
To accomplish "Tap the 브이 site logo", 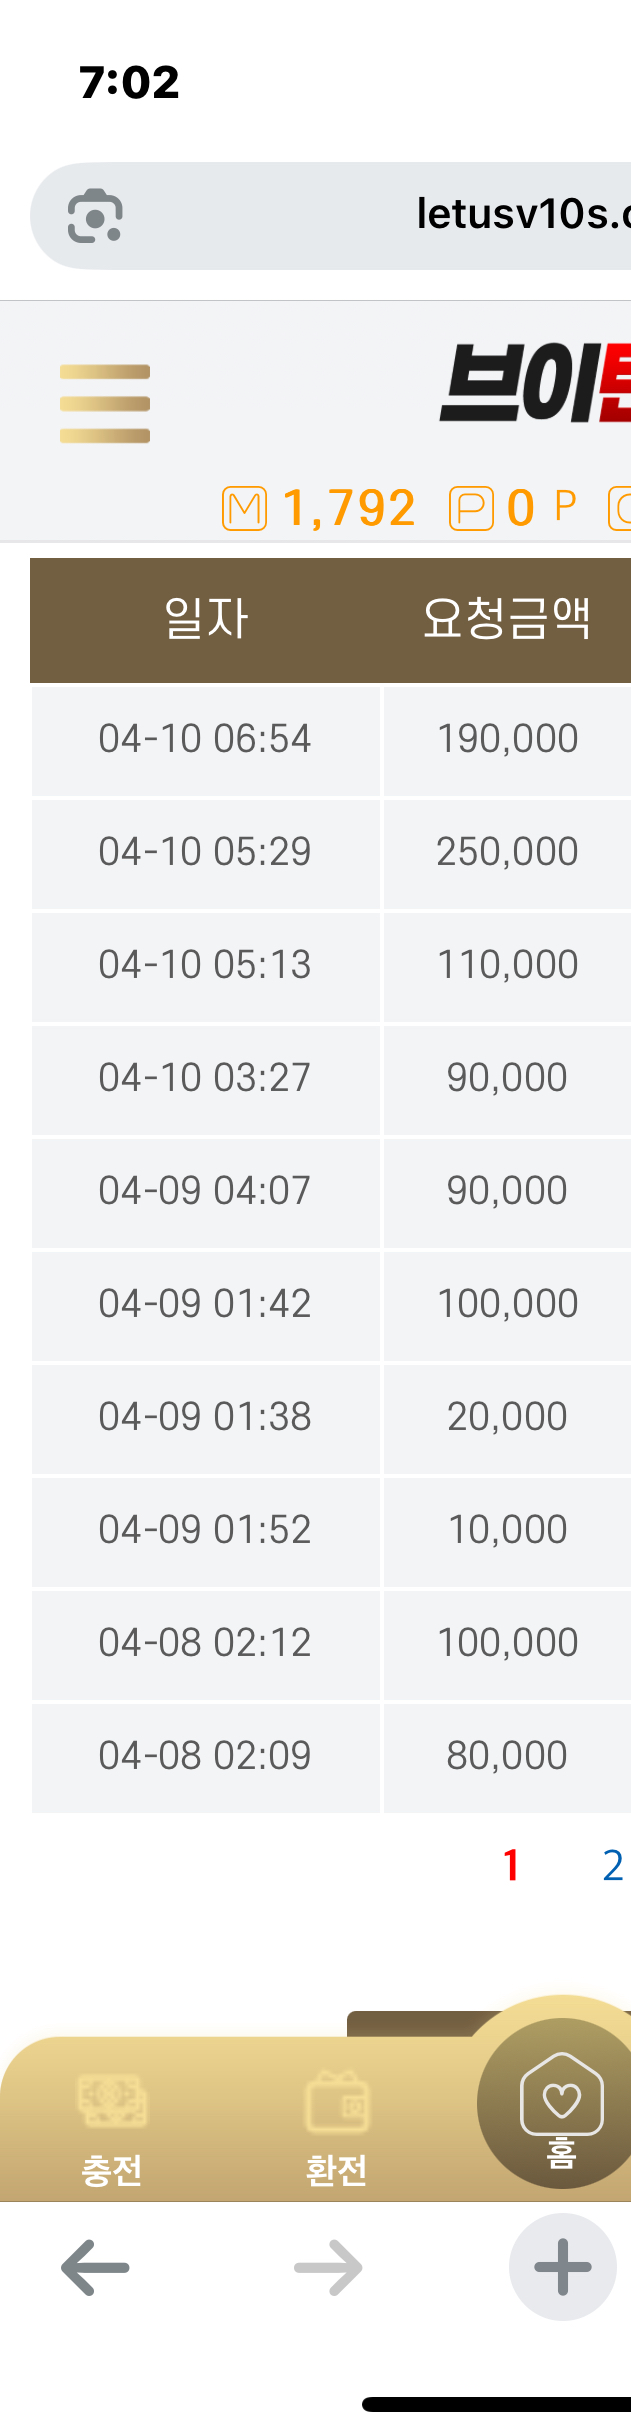I will pyautogui.click(x=535, y=384).
